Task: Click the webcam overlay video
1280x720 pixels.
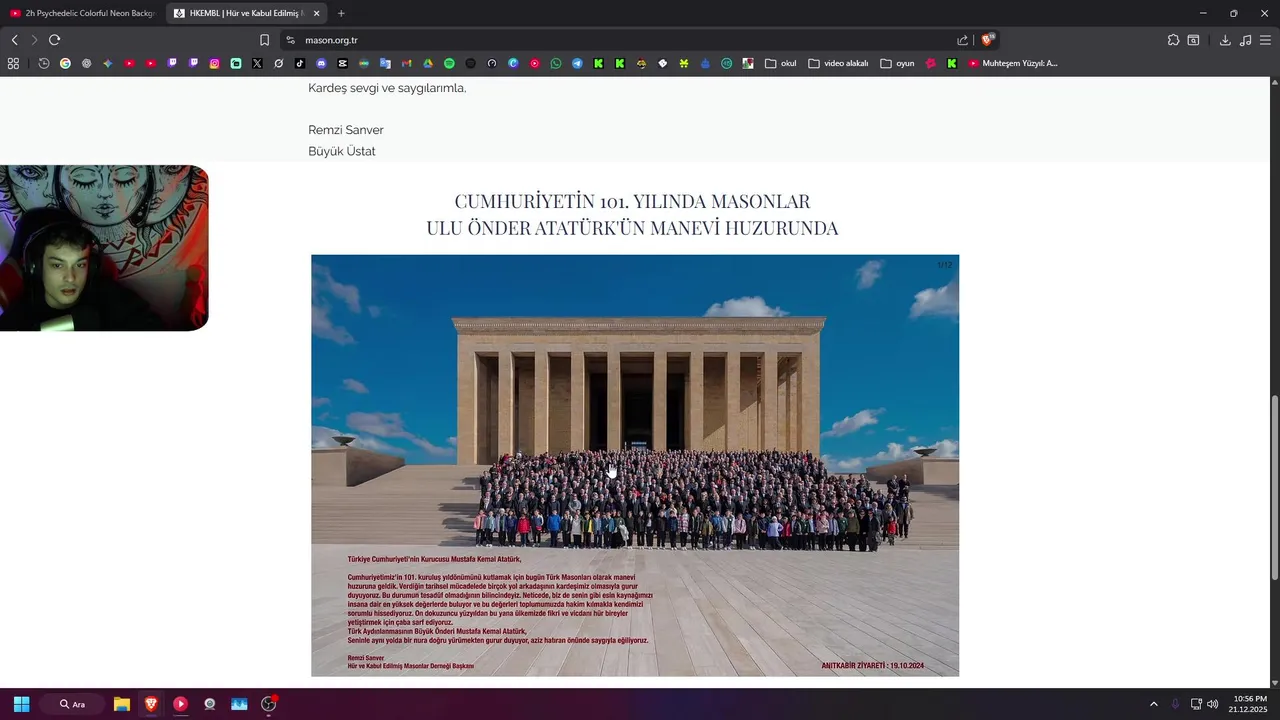Action: point(104,248)
